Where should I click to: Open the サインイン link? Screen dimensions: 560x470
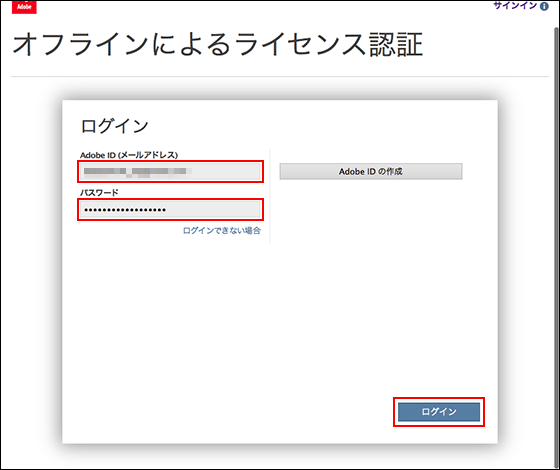(515, 6)
